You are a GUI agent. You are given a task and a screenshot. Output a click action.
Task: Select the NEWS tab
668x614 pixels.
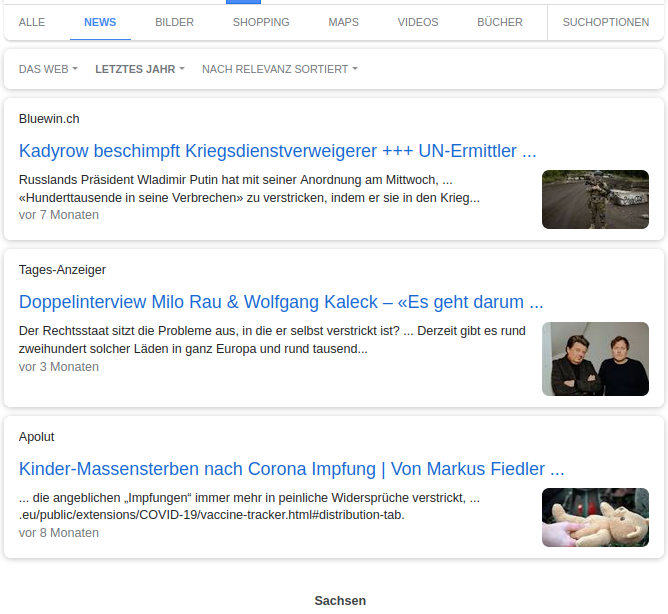[x=100, y=22]
